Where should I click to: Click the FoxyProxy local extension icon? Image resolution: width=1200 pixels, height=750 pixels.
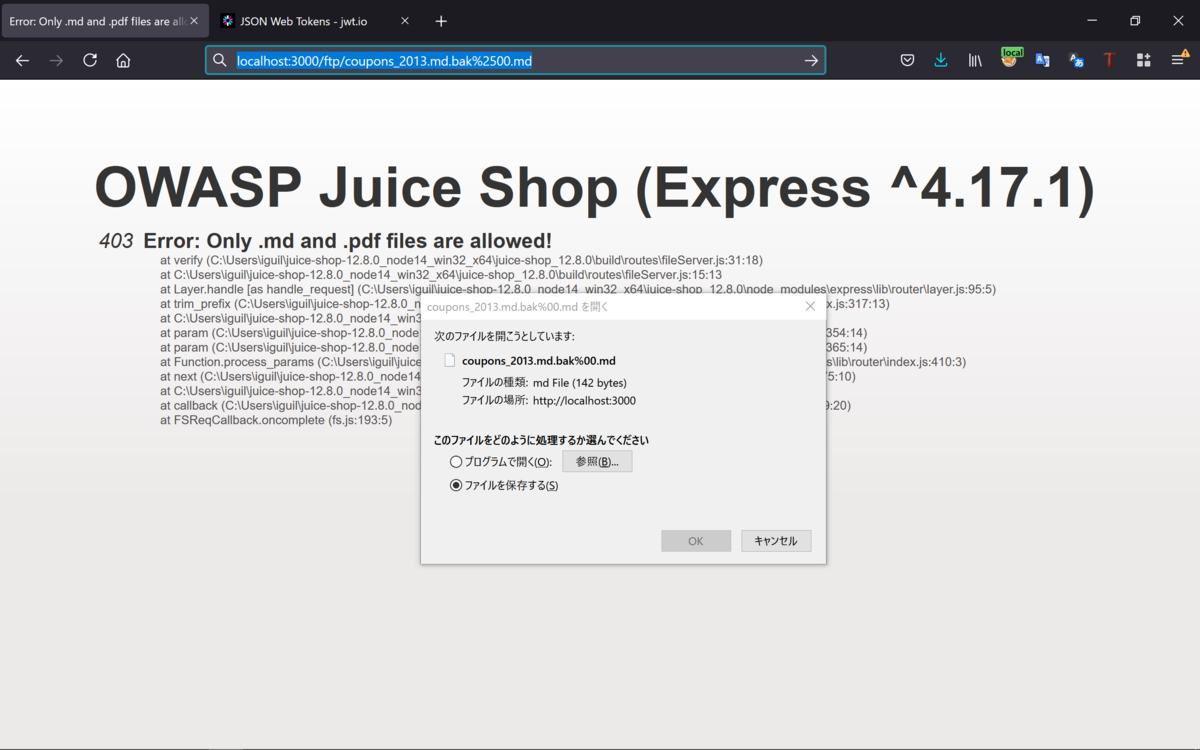pyautogui.click(x=1010, y=58)
